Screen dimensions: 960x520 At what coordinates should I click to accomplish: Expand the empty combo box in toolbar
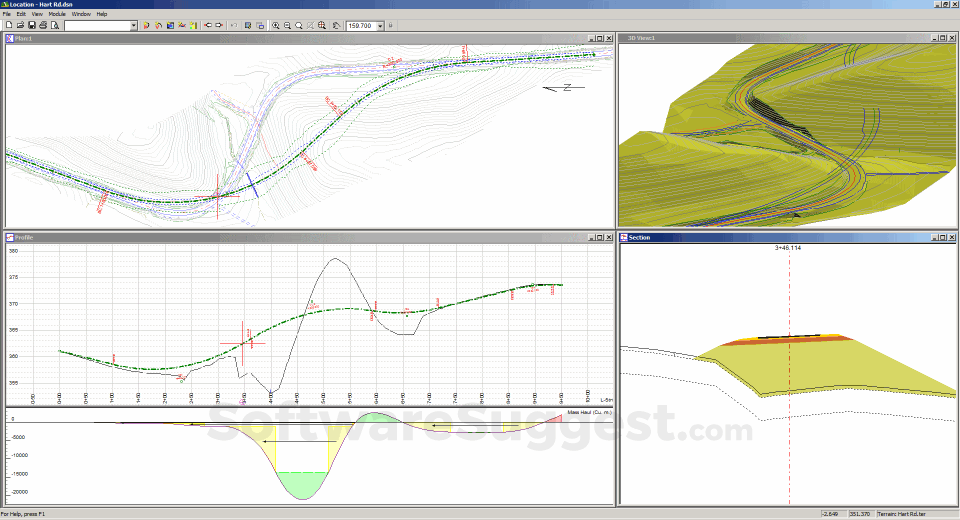(x=133, y=25)
